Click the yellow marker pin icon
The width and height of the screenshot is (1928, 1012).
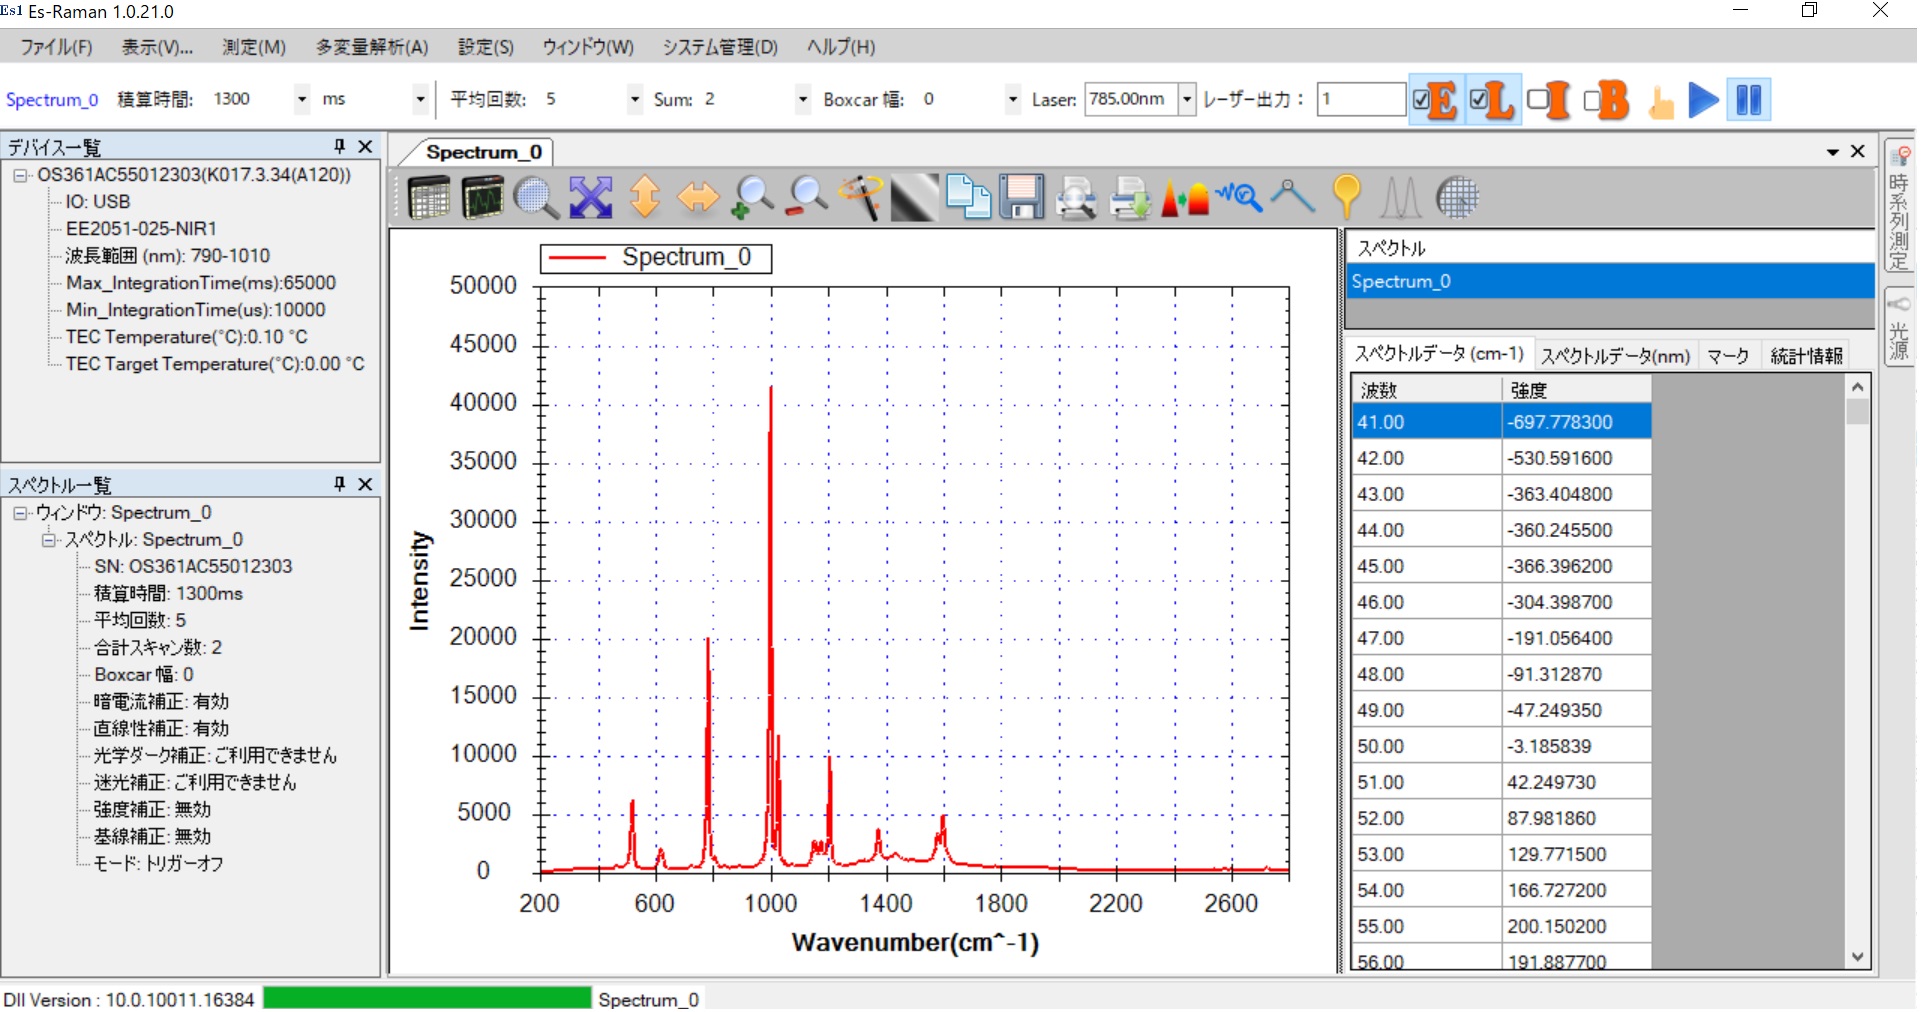1346,197
